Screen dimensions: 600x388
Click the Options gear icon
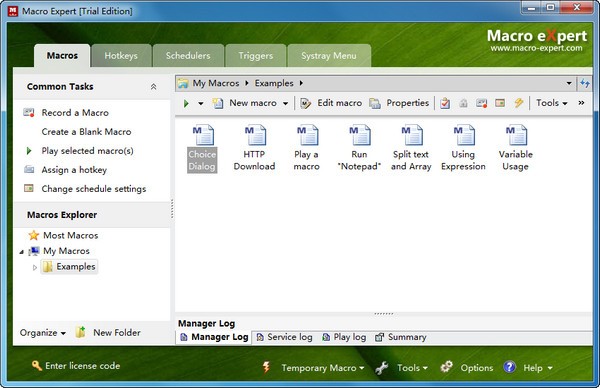coord(446,367)
